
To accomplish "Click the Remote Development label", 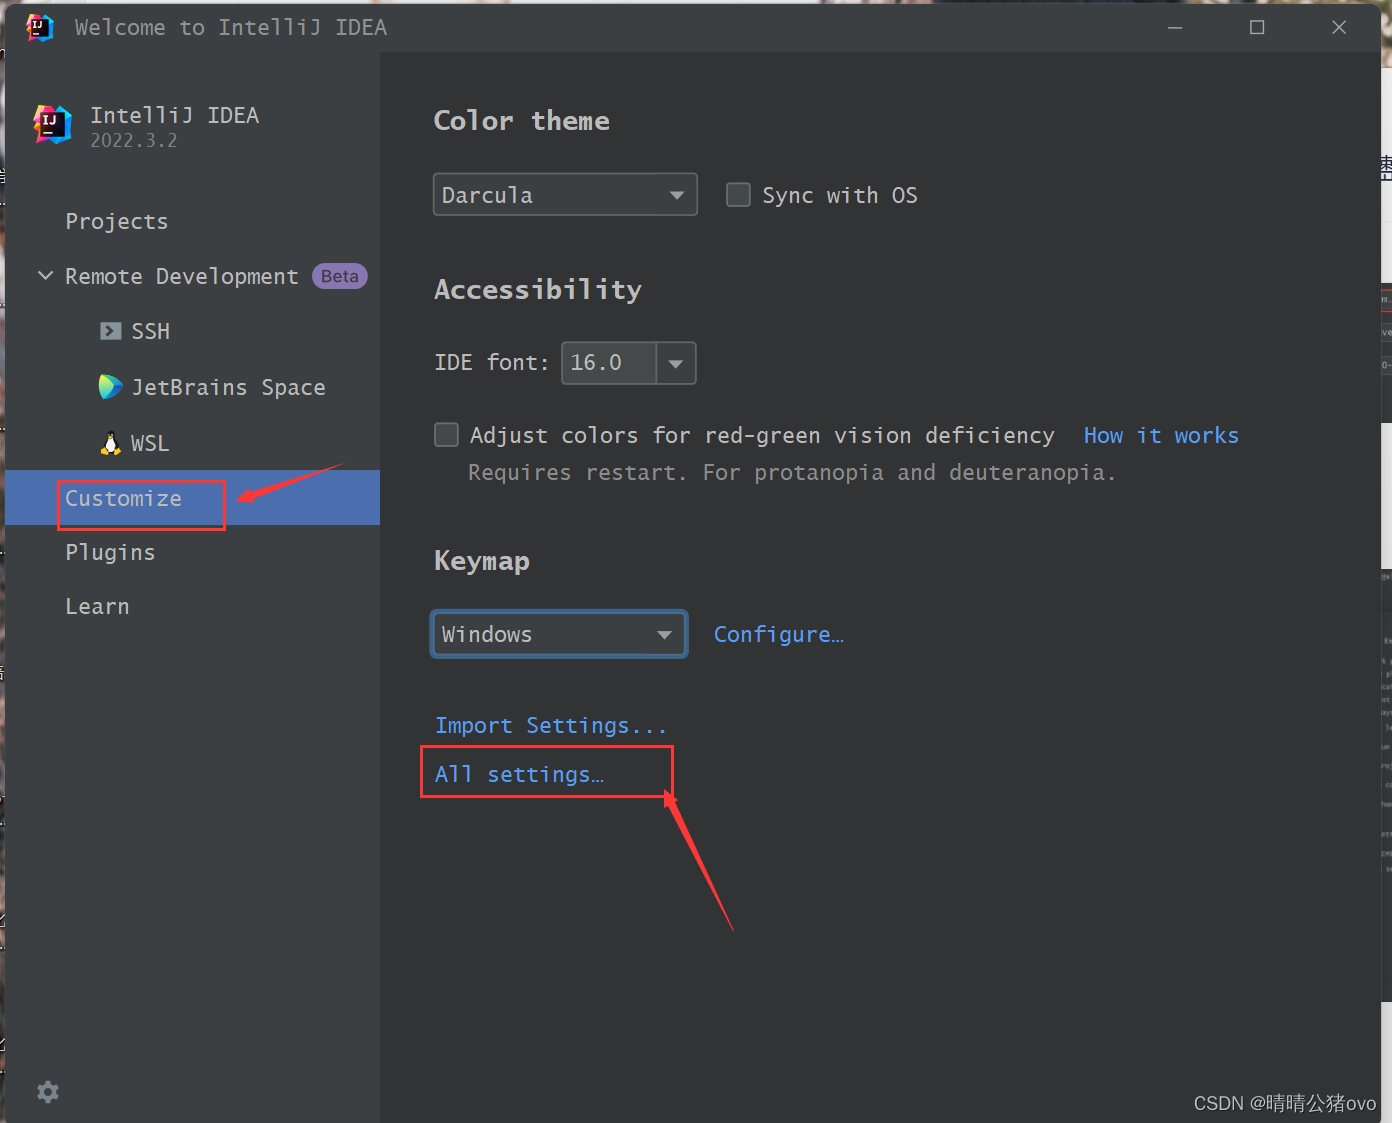I will pyautogui.click(x=181, y=276).
